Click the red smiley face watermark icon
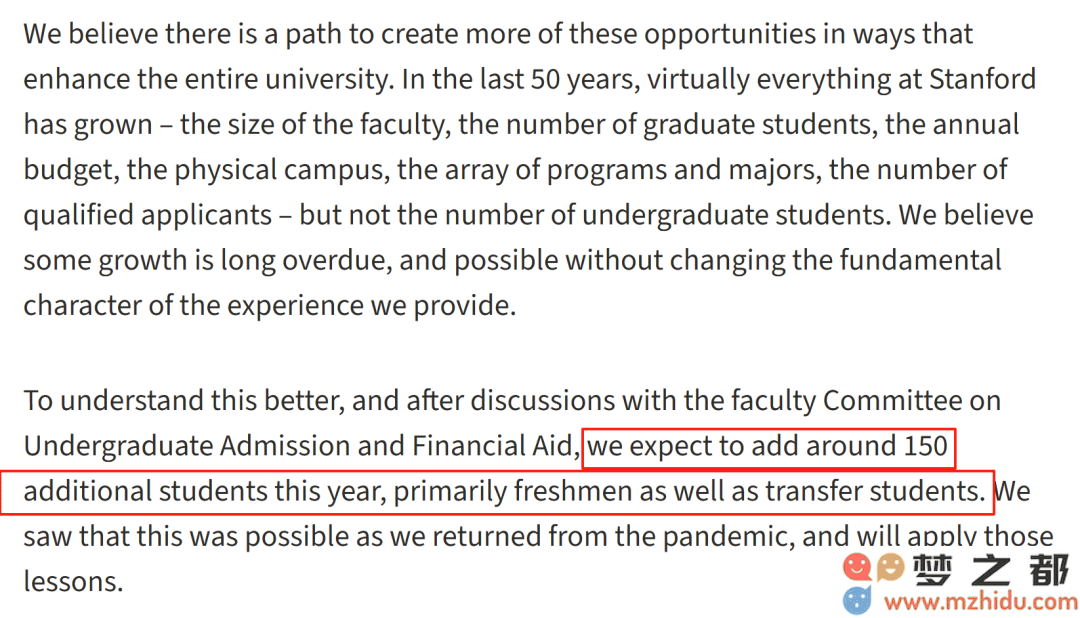This screenshot has width=1080, height=618. [858, 568]
